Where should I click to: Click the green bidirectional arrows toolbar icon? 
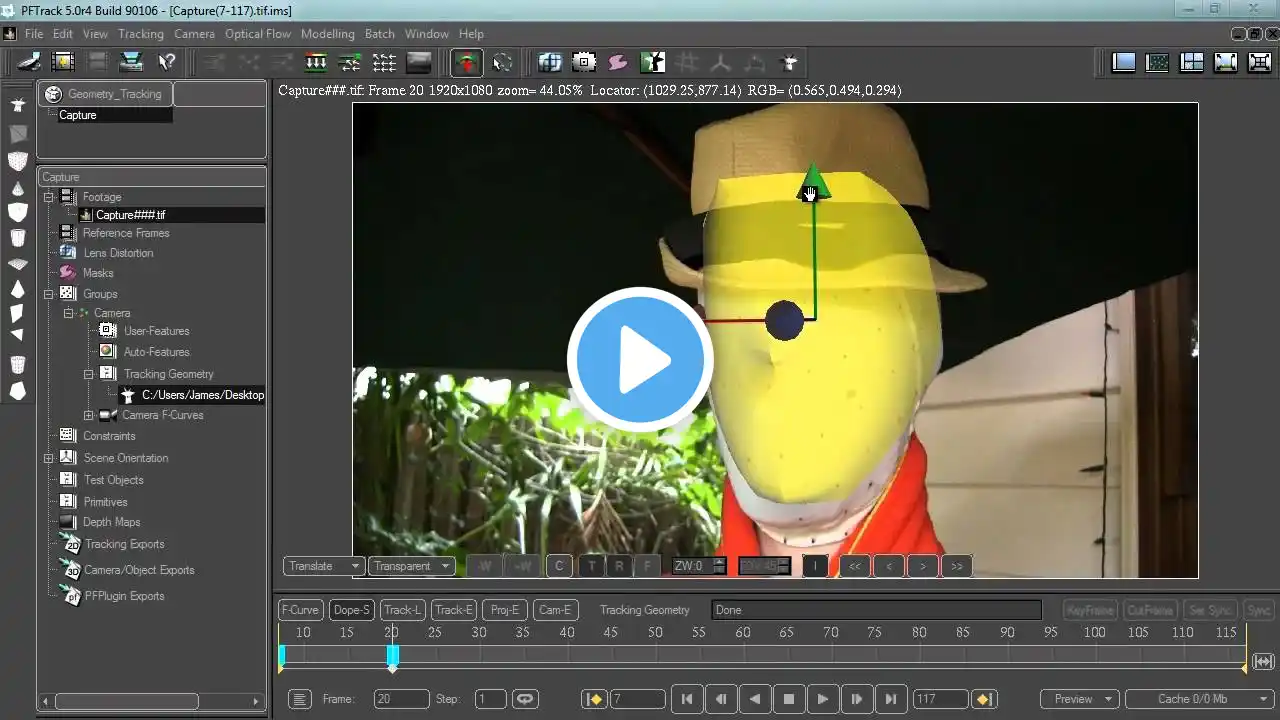coord(349,62)
